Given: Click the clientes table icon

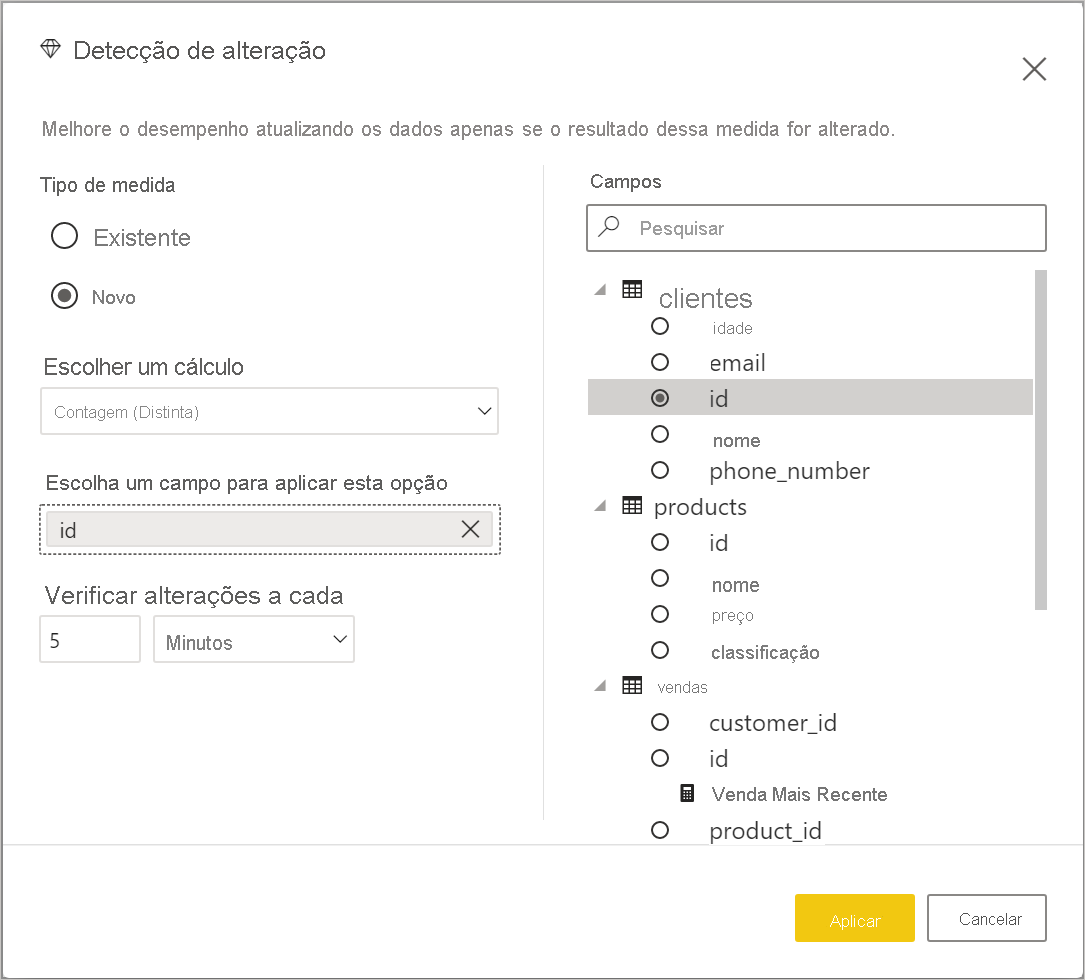Looking at the screenshot, I should (632, 290).
